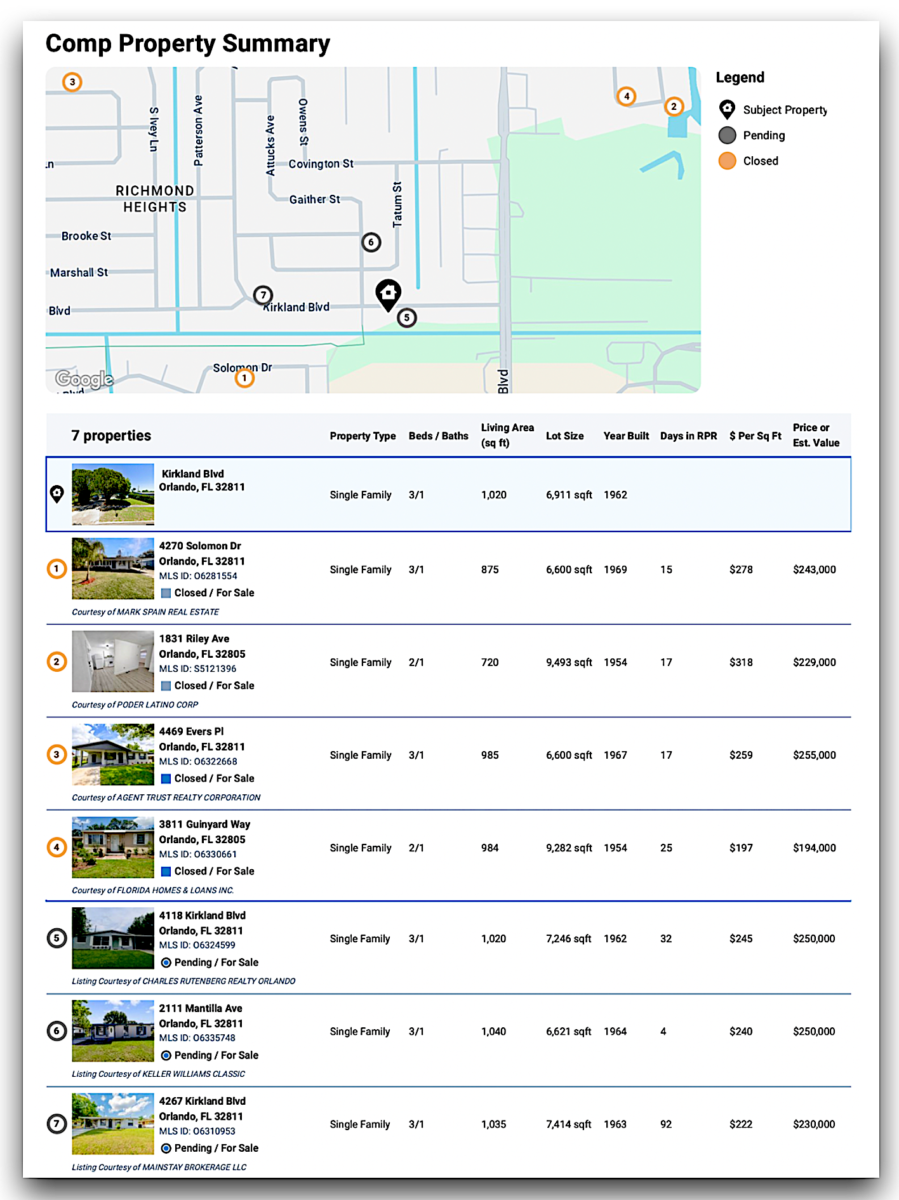Click Courtesy of MARK SPAIN REAL ESTATE
The width and height of the screenshot is (899, 1200).
tap(145, 612)
